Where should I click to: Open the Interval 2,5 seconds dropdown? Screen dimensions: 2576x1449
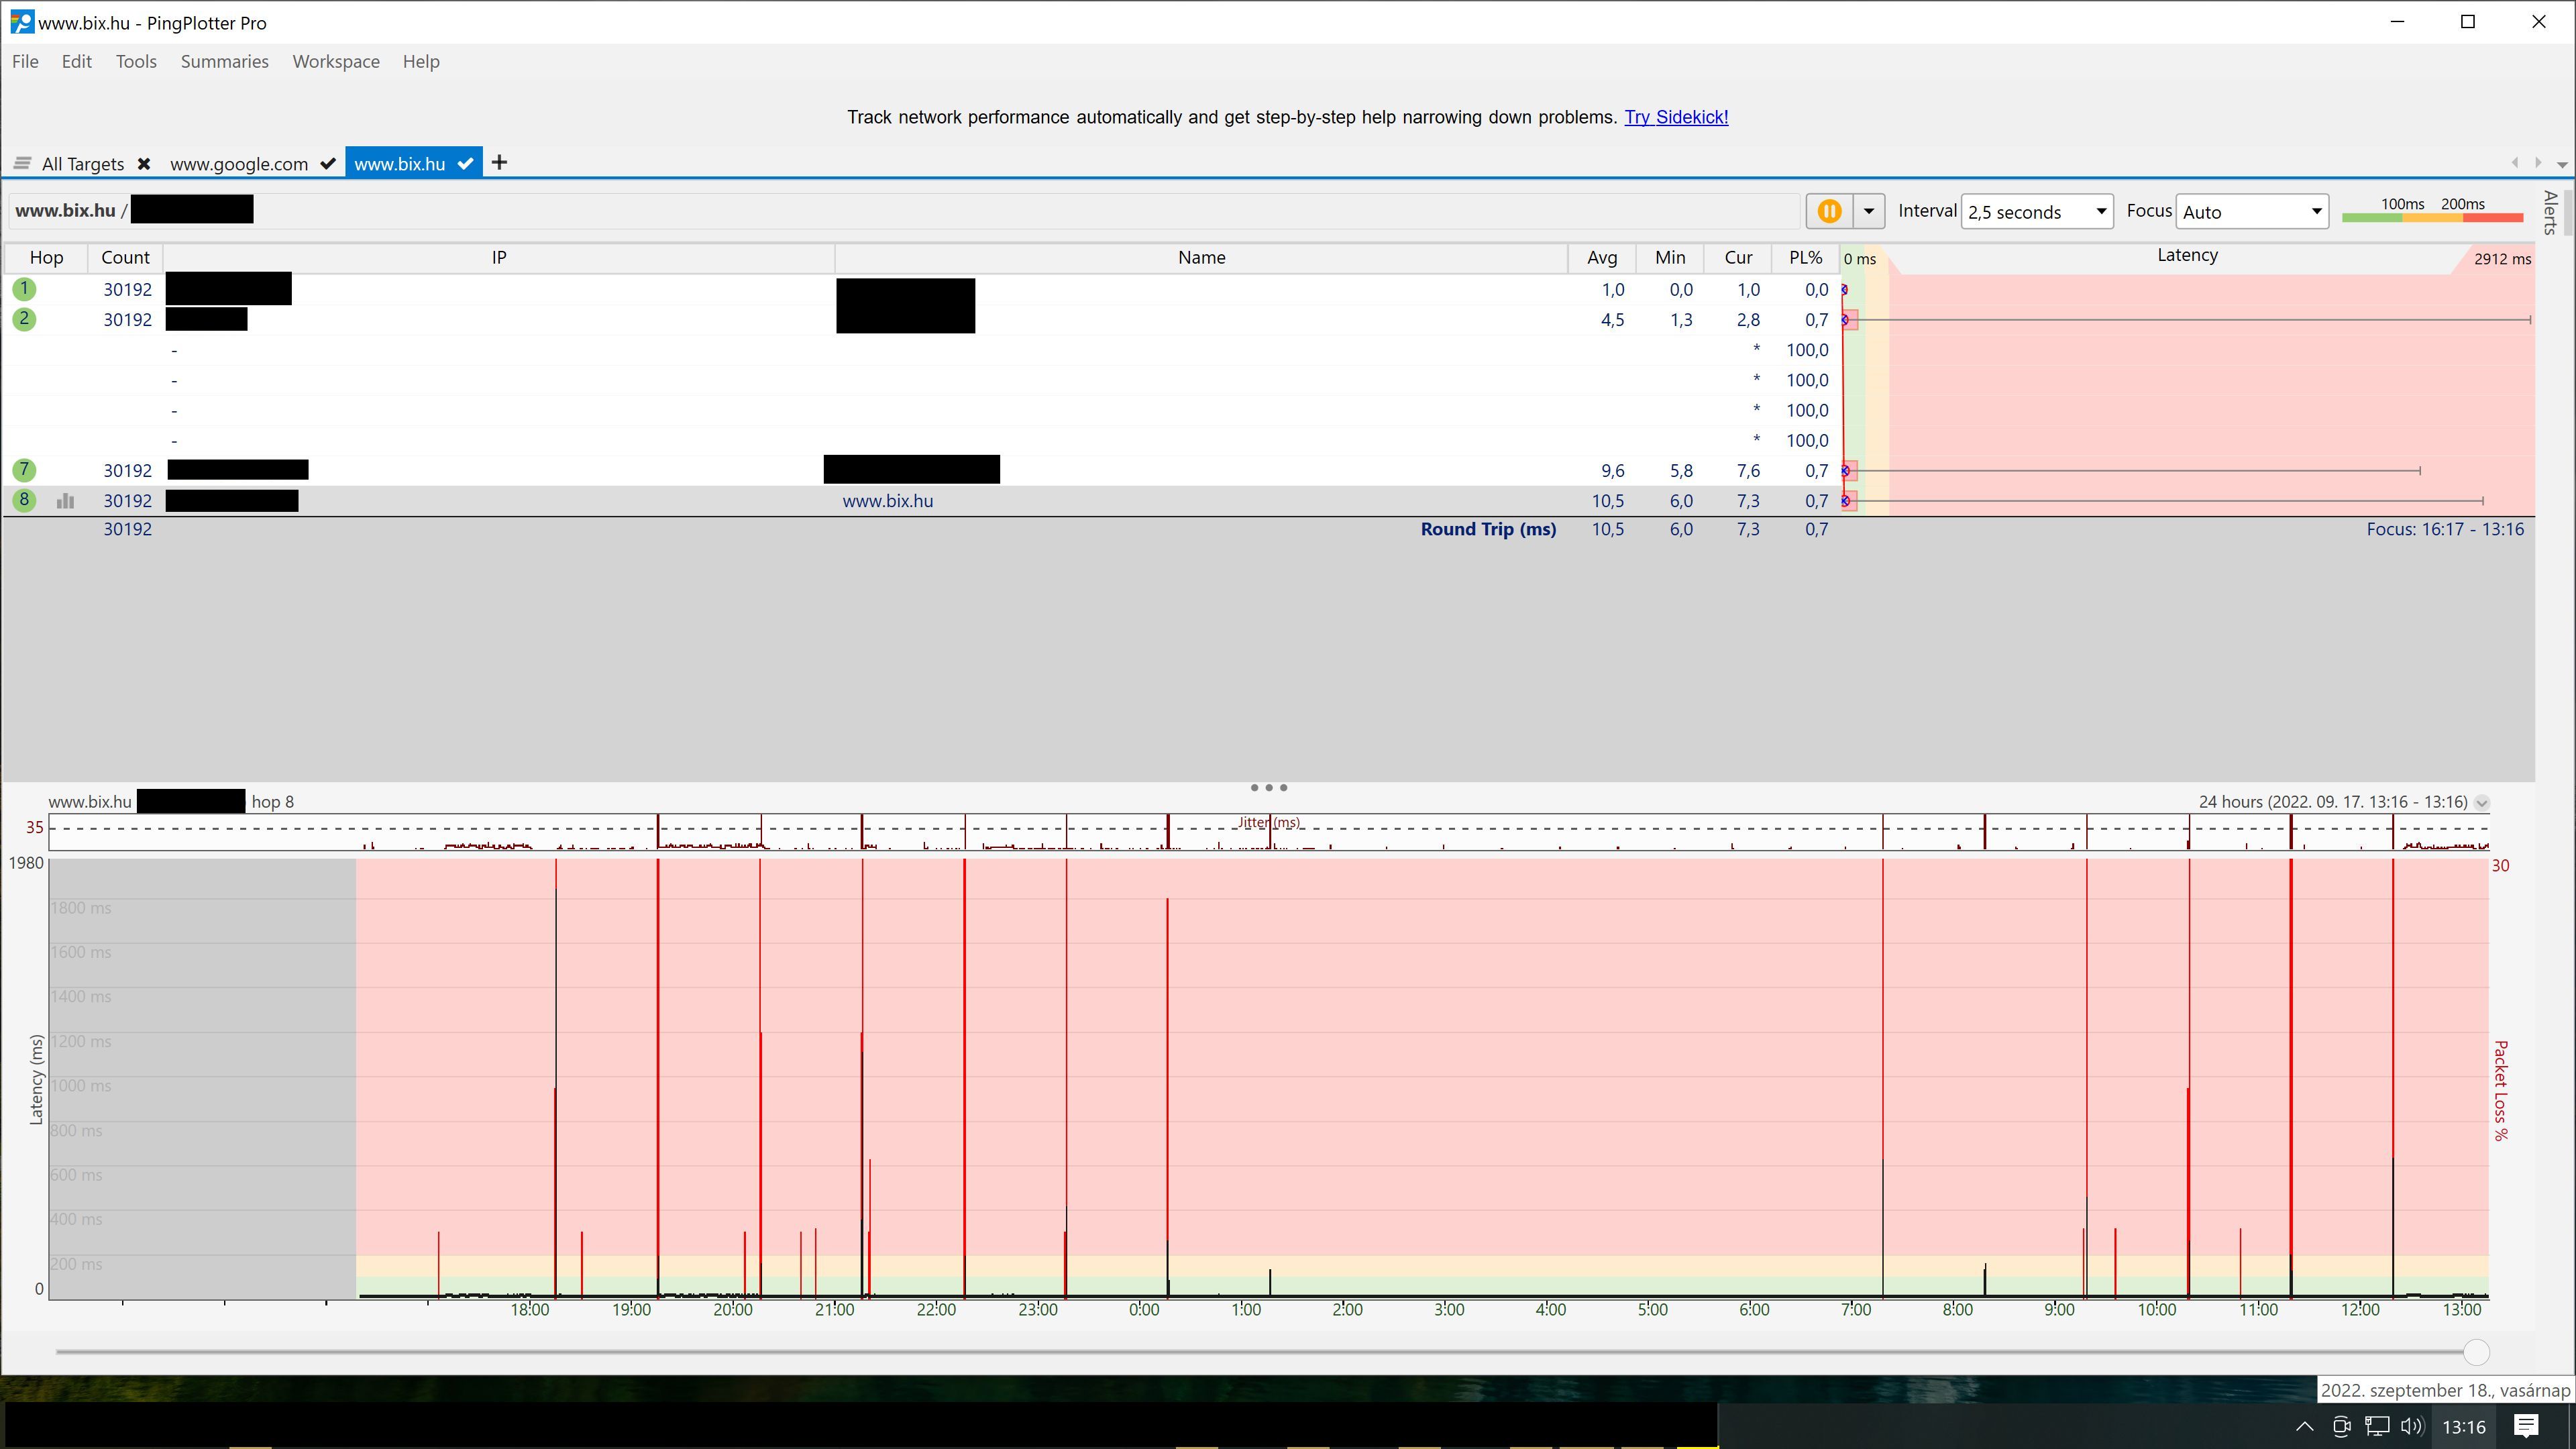[x=2036, y=212]
